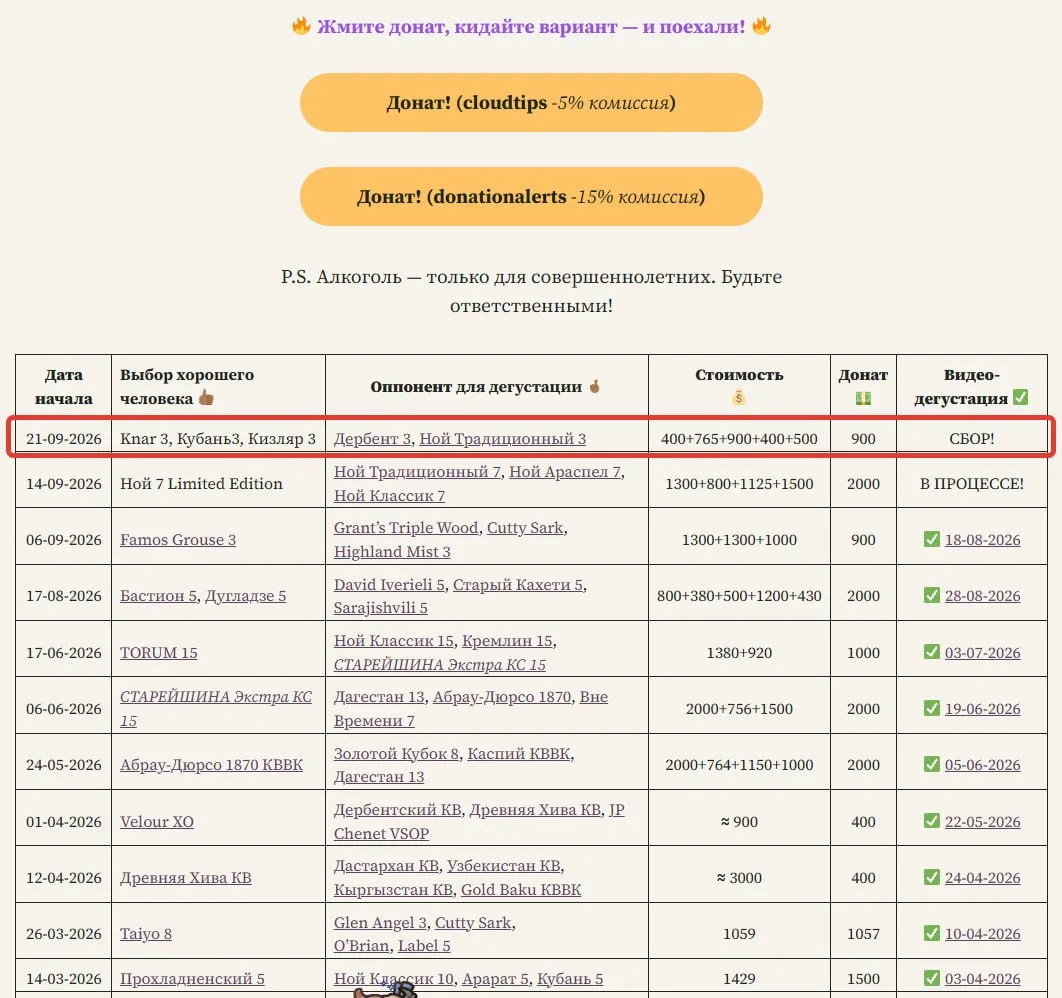The width and height of the screenshot is (1062, 998).
Task: Open the Velour XO link
Action: (156, 822)
